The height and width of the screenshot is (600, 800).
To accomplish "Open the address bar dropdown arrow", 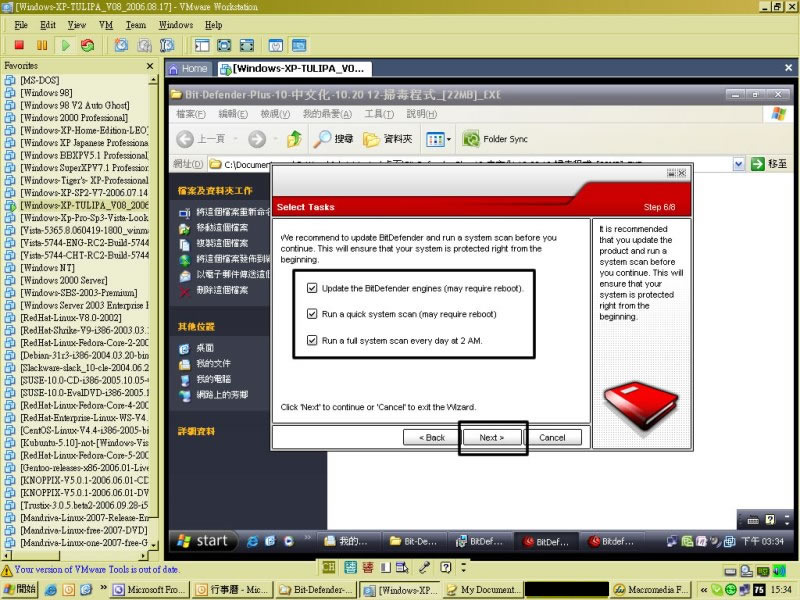I will (x=738, y=164).
